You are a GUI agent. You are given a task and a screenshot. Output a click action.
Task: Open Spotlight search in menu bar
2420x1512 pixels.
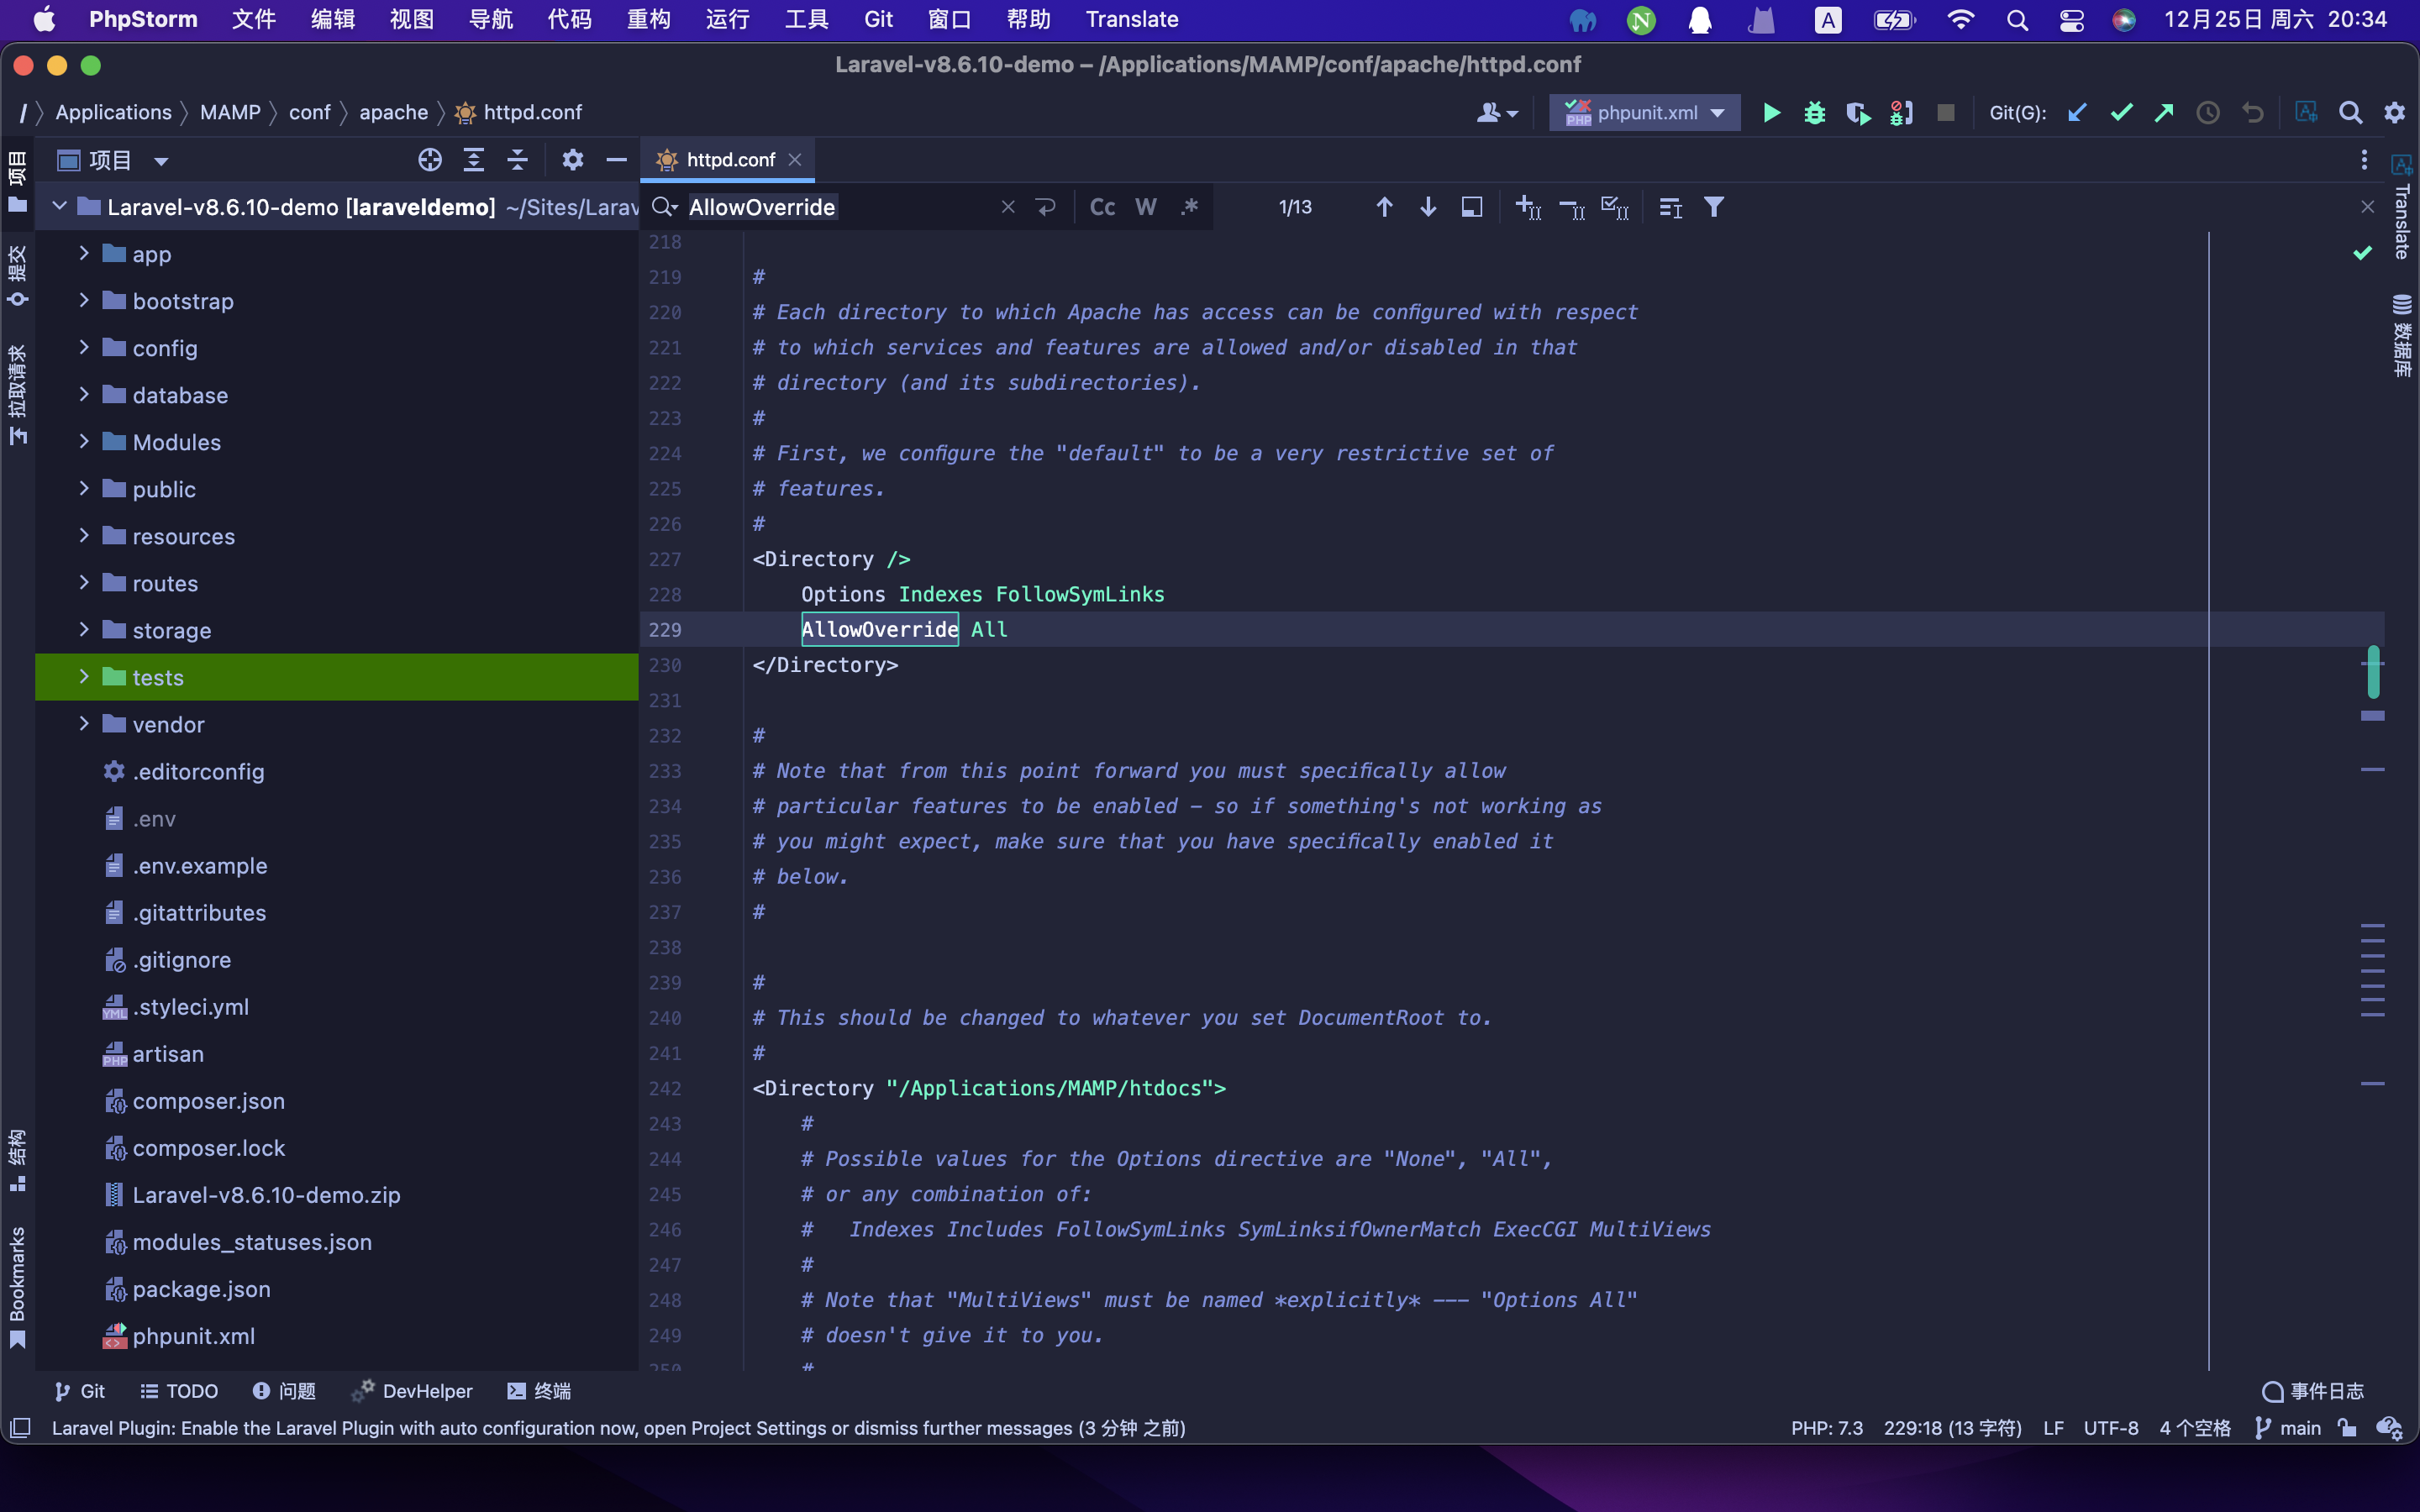point(2017,19)
